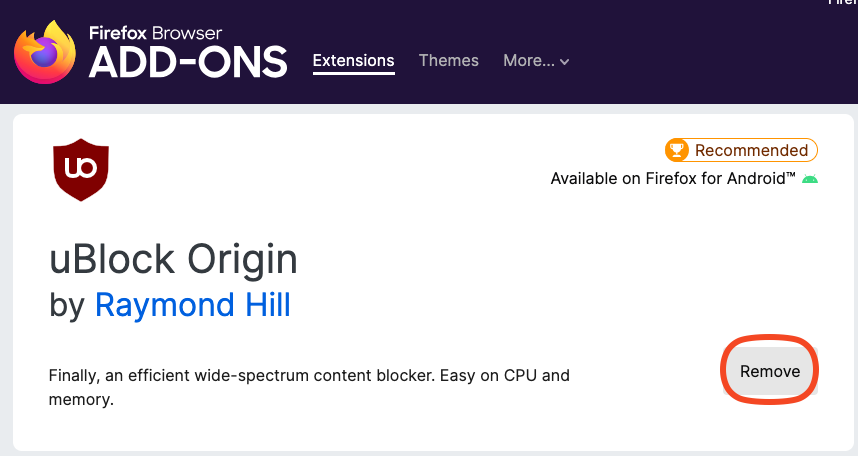Click the cut-off link at the header's top right

pos(843,2)
